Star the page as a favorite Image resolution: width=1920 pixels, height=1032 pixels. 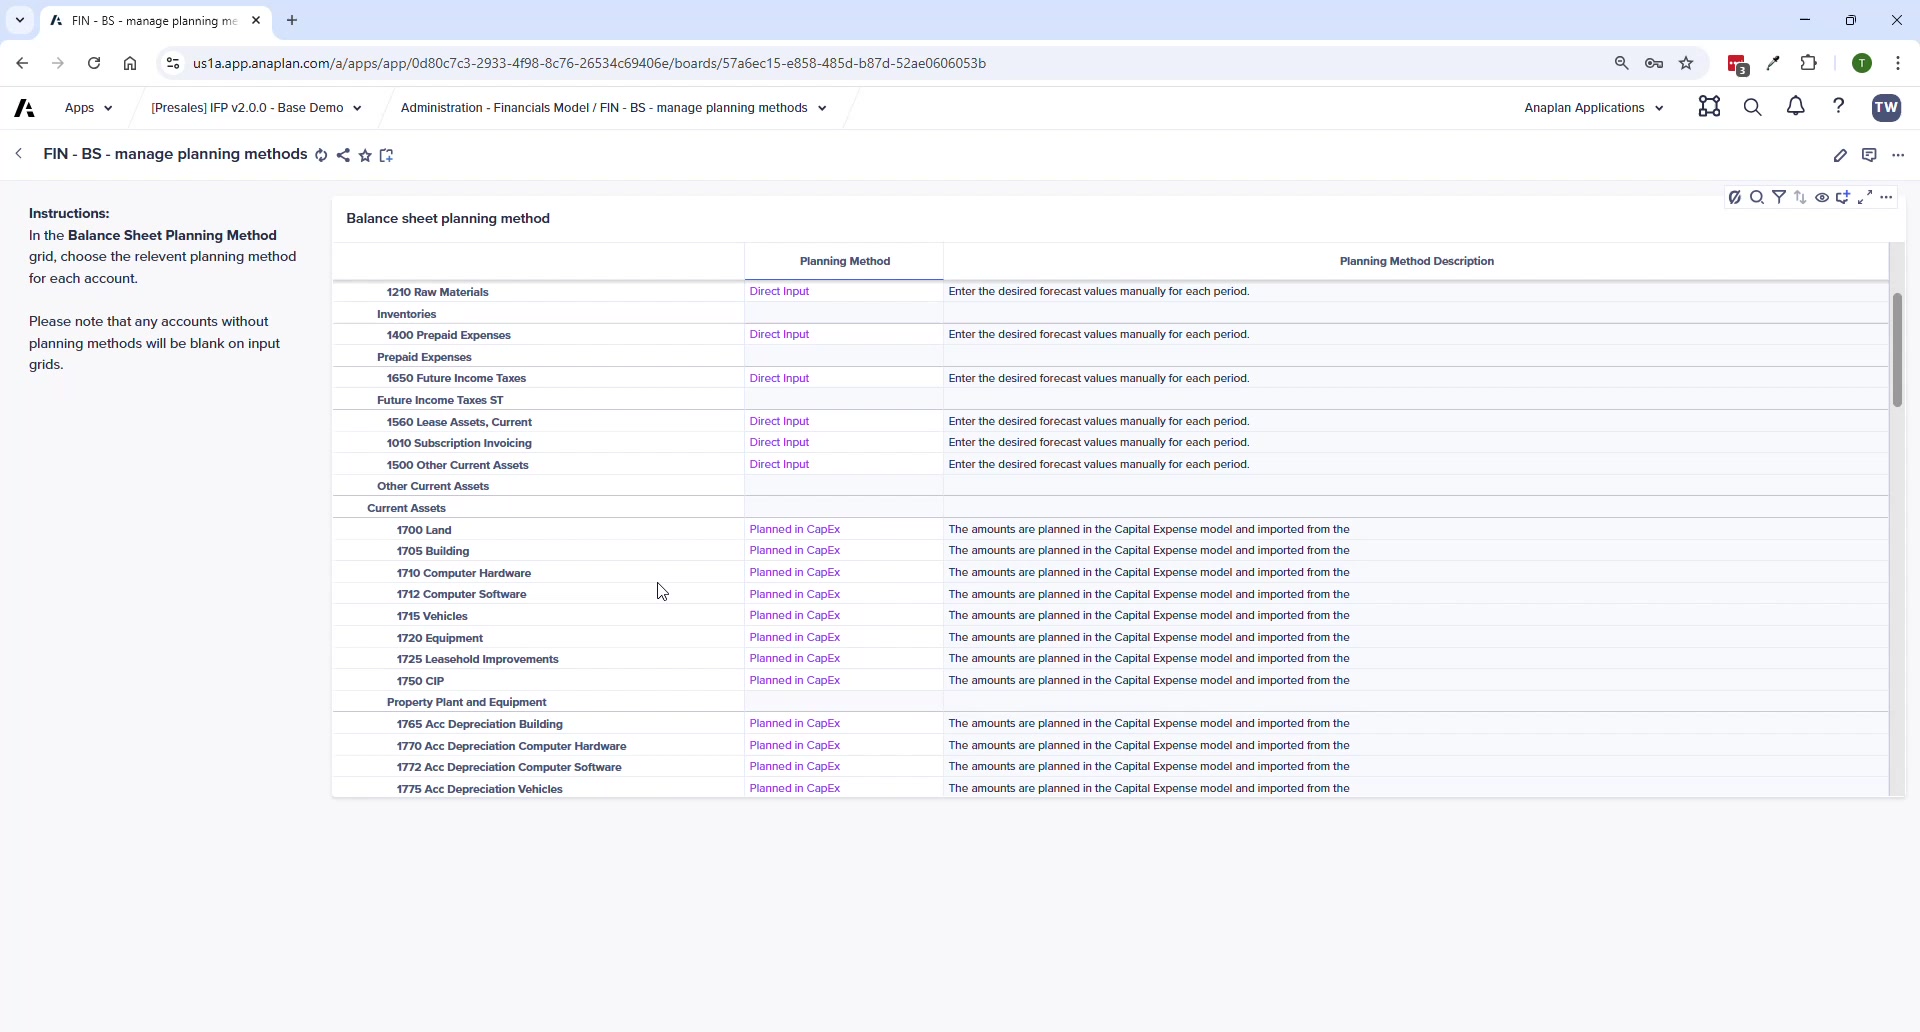[366, 155]
